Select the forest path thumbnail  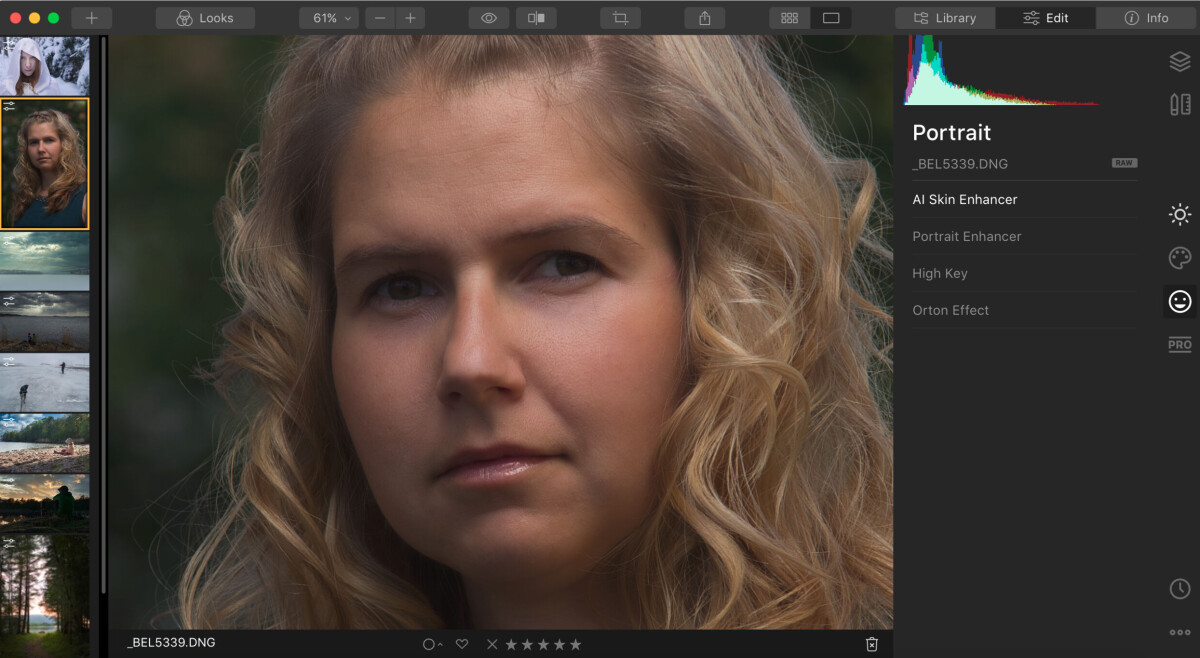tap(45, 596)
